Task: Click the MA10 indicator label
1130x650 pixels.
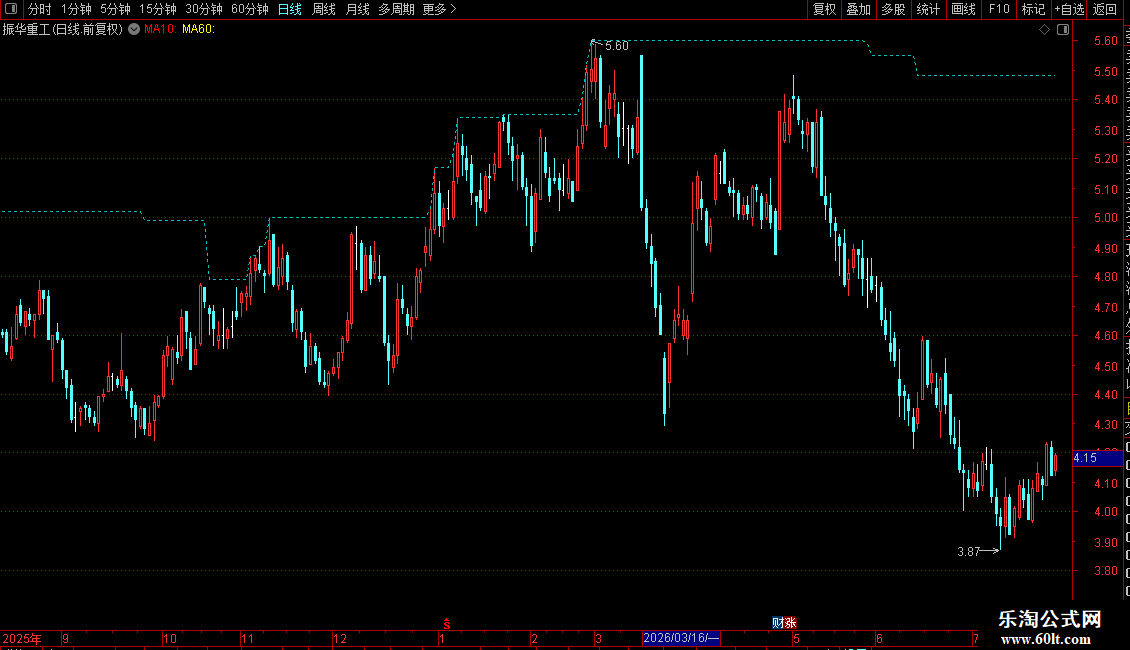Action: coord(160,30)
